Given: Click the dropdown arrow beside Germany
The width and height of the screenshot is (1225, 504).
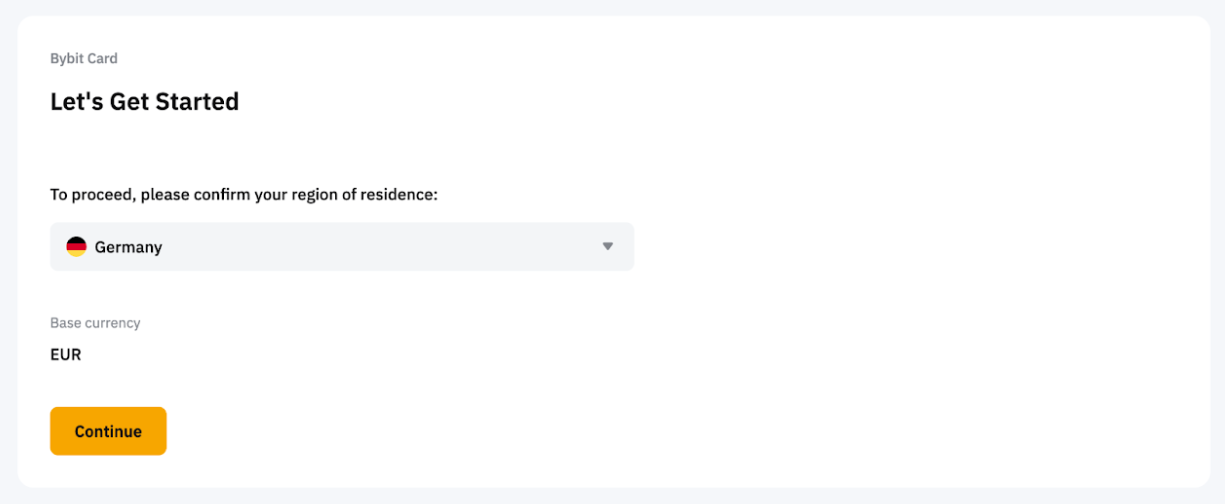Looking at the screenshot, I should pyautogui.click(x=607, y=247).
